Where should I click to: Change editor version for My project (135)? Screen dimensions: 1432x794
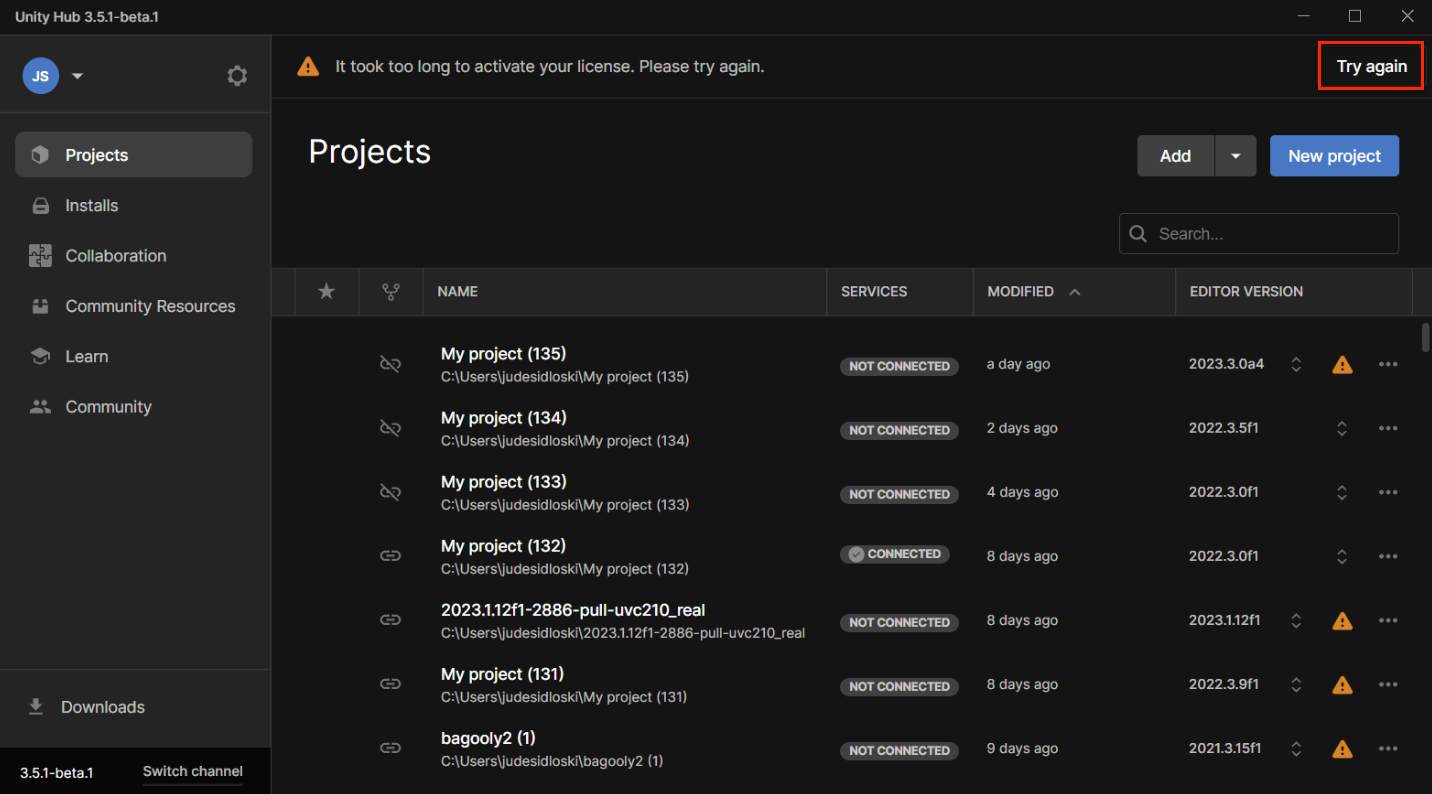[1296, 365]
